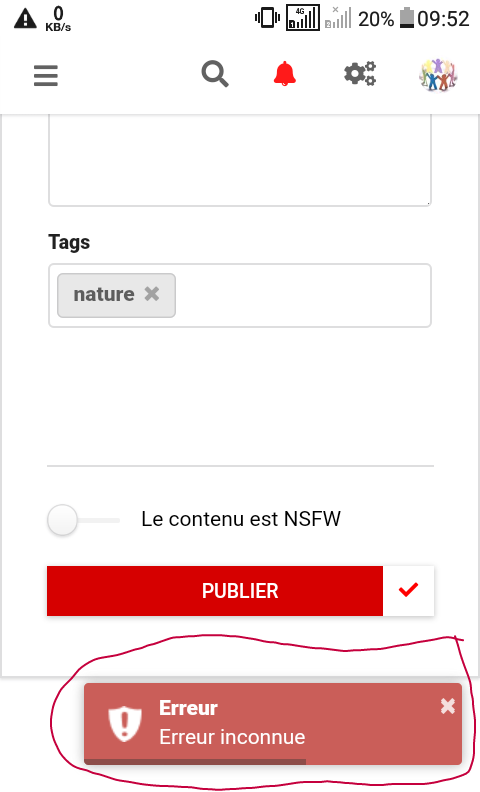This screenshot has width=480, height=792.
Task: Open the search magnifier icon
Action: pyautogui.click(x=215, y=74)
